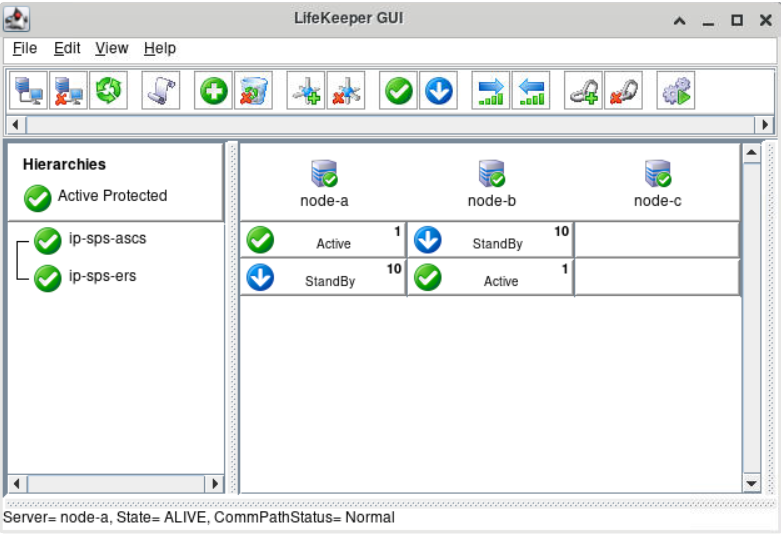The width and height of the screenshot is (781, 535).
Task: Click the Active icon for ip-sps-ascs on node-a
Action: tap(260, 240)
